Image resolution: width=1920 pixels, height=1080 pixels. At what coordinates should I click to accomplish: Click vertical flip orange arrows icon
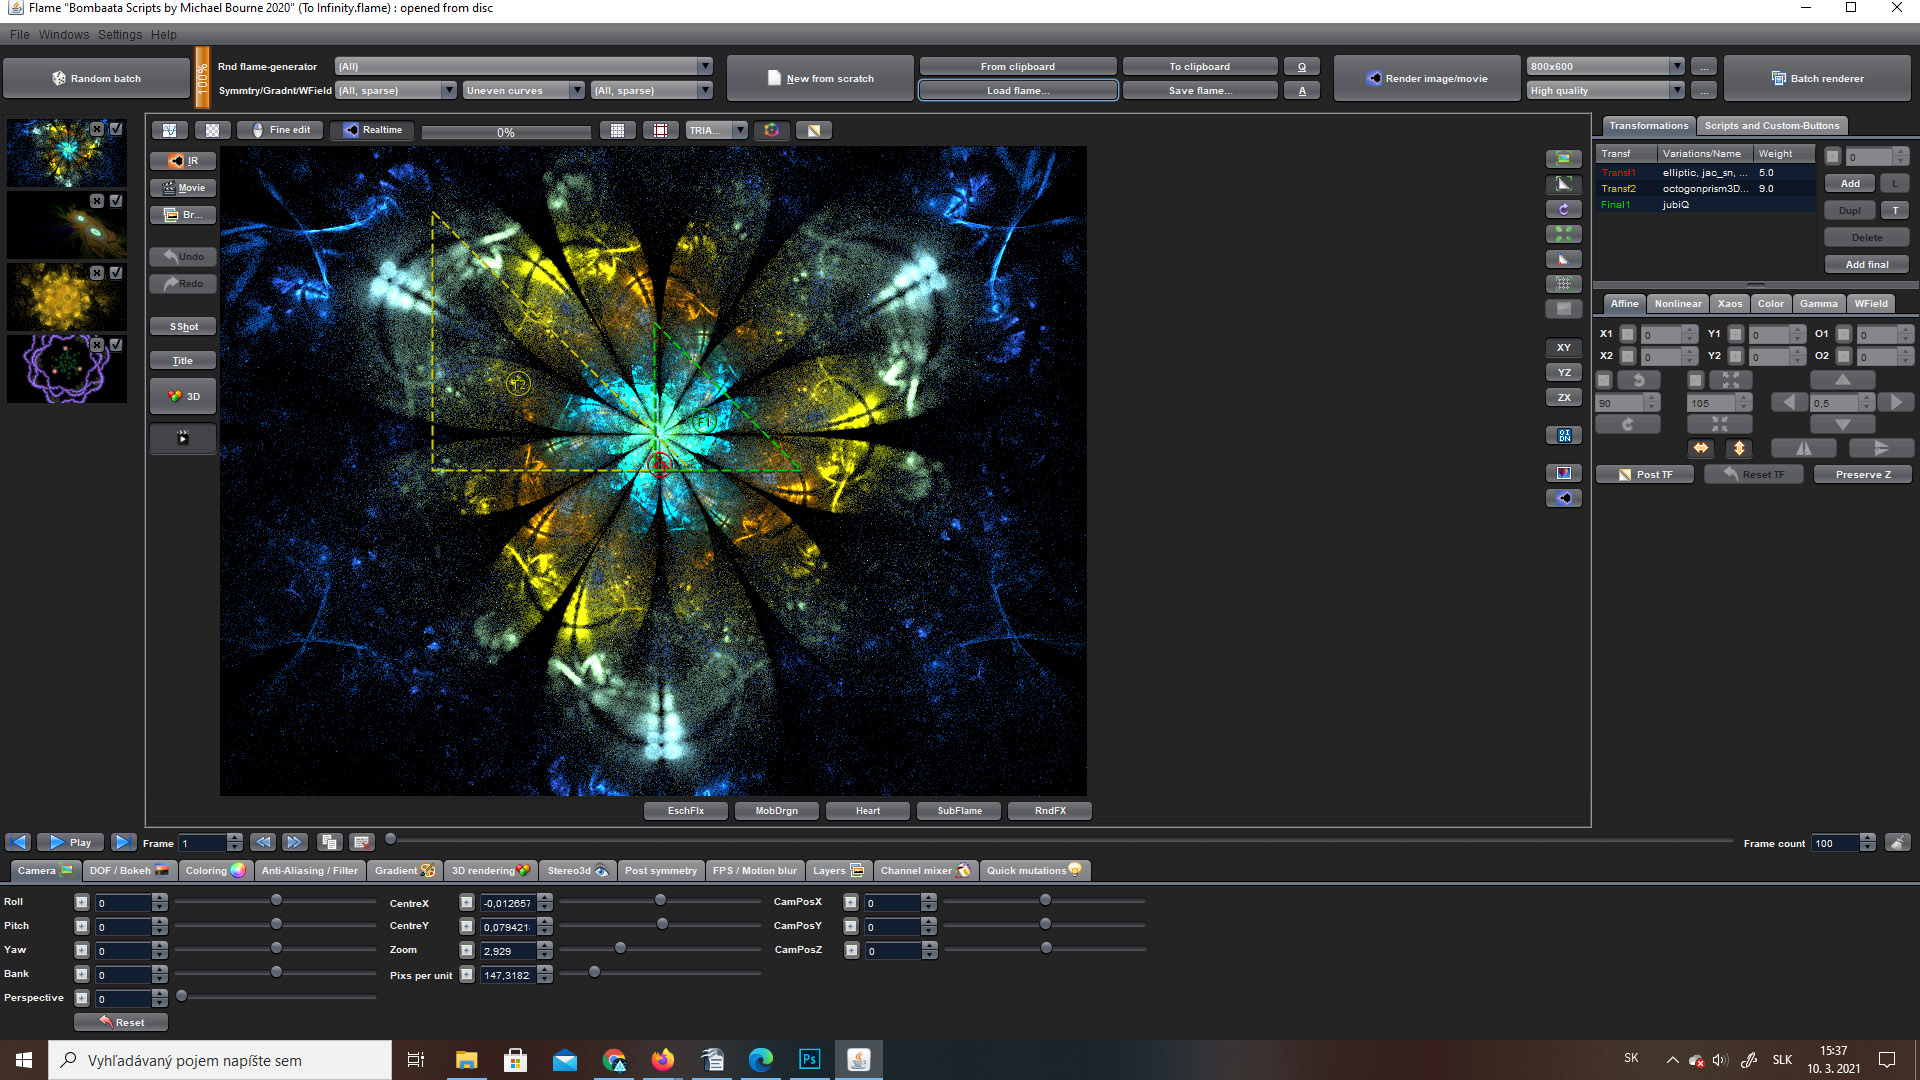click(1739, 448)
